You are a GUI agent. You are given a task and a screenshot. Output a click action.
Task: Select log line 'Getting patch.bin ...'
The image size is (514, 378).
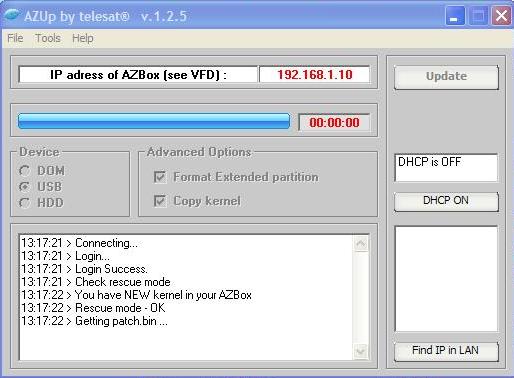click(94, 321)
